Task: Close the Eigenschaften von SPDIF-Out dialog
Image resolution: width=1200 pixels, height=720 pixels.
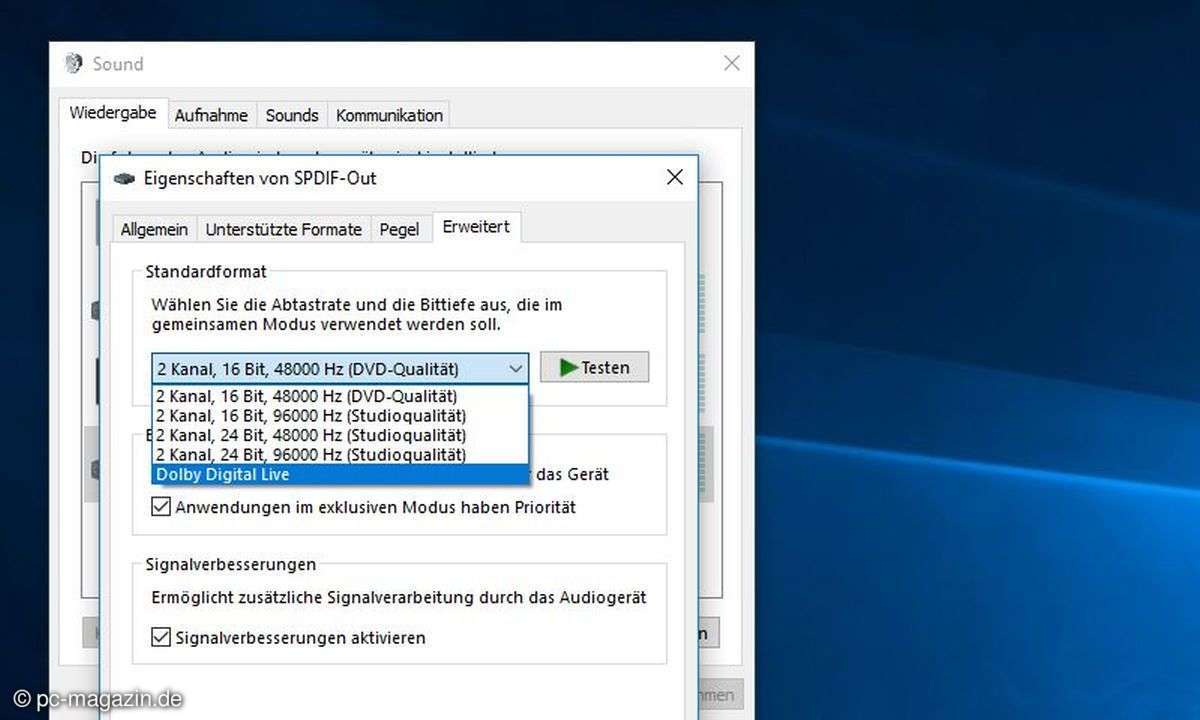Action: 675,178
